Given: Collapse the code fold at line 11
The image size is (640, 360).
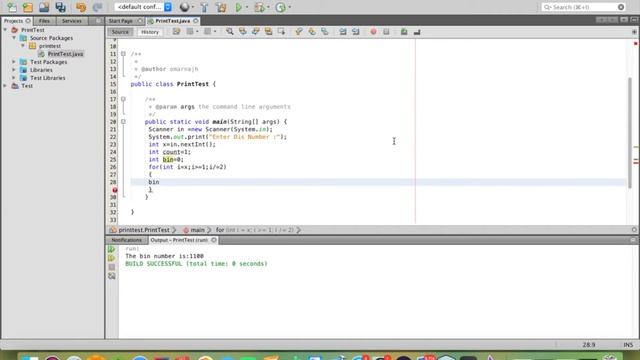Looking at the screenshot, I should [x=123, y=54].
